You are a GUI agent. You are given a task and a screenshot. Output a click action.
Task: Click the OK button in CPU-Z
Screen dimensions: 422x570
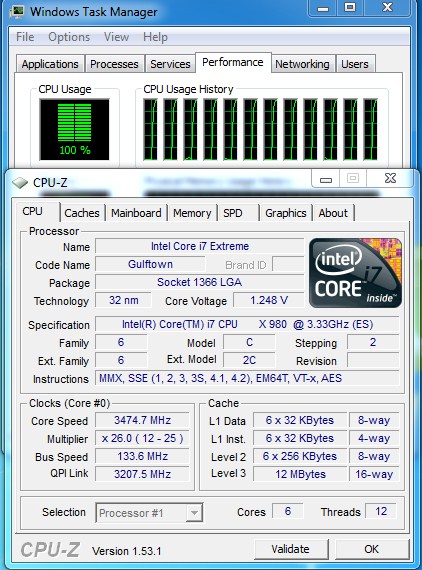click(371, 549)
